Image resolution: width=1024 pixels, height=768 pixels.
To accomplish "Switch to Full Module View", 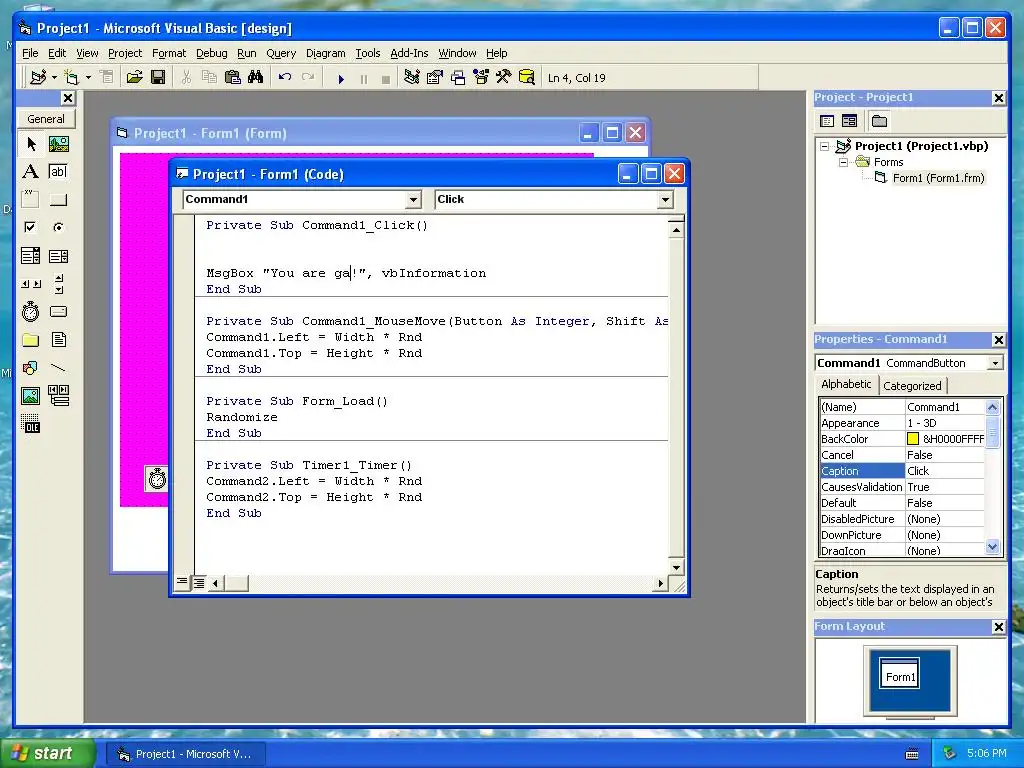I will tap(199, 583).
